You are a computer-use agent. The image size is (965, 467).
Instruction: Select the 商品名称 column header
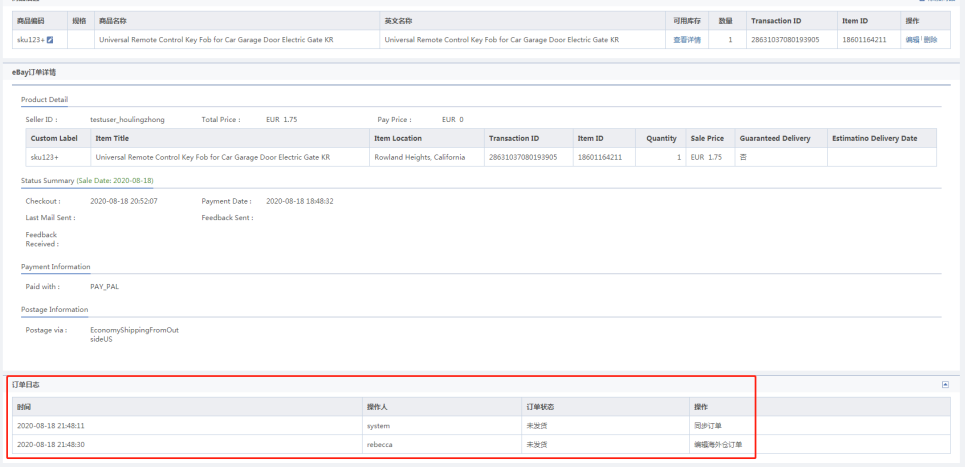113,21
